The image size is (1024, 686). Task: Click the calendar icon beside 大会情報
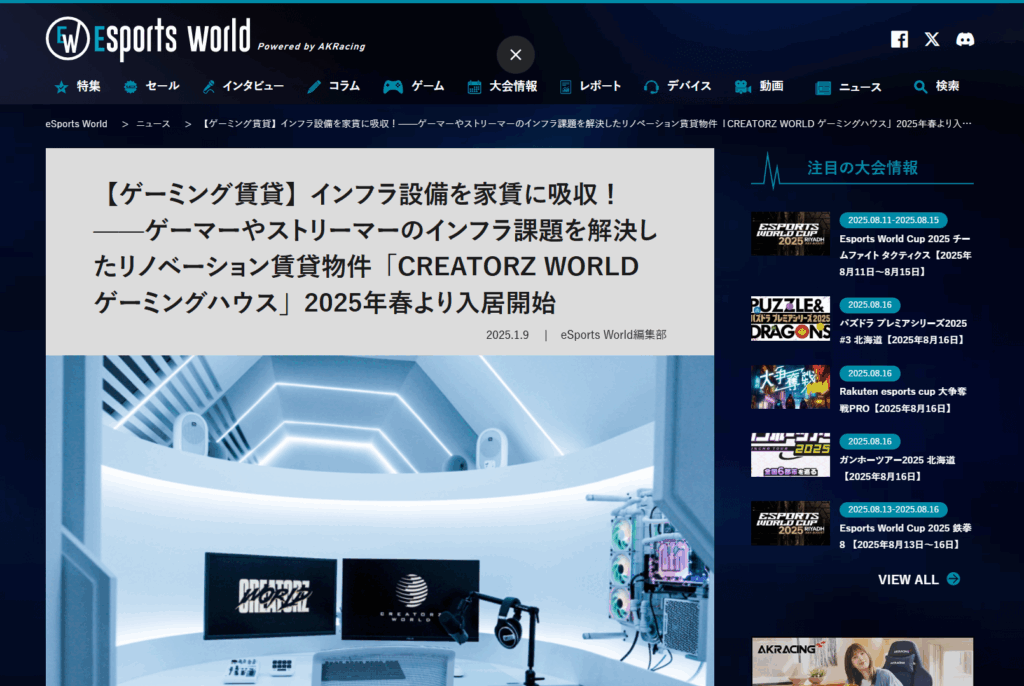click(474, 87)
